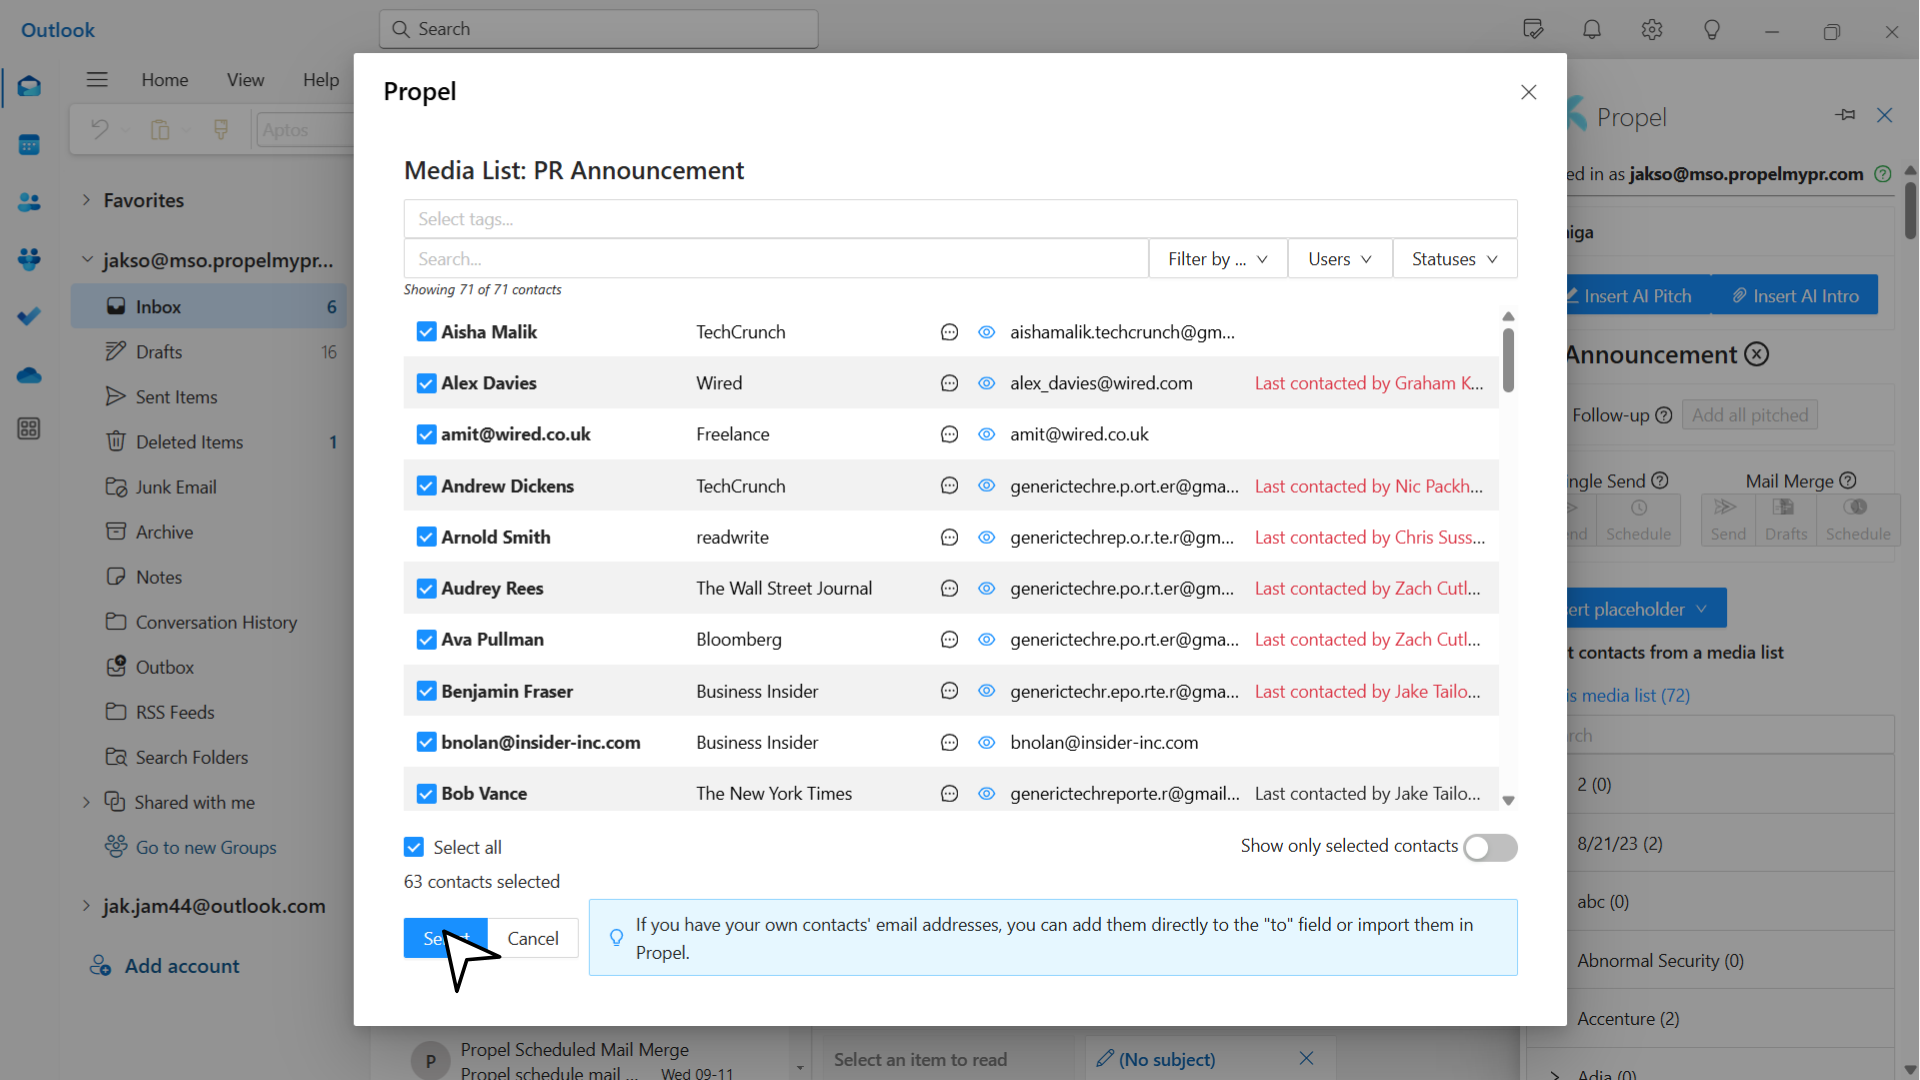
Task: Open the Select tags combo box
Action: [960, 219]
